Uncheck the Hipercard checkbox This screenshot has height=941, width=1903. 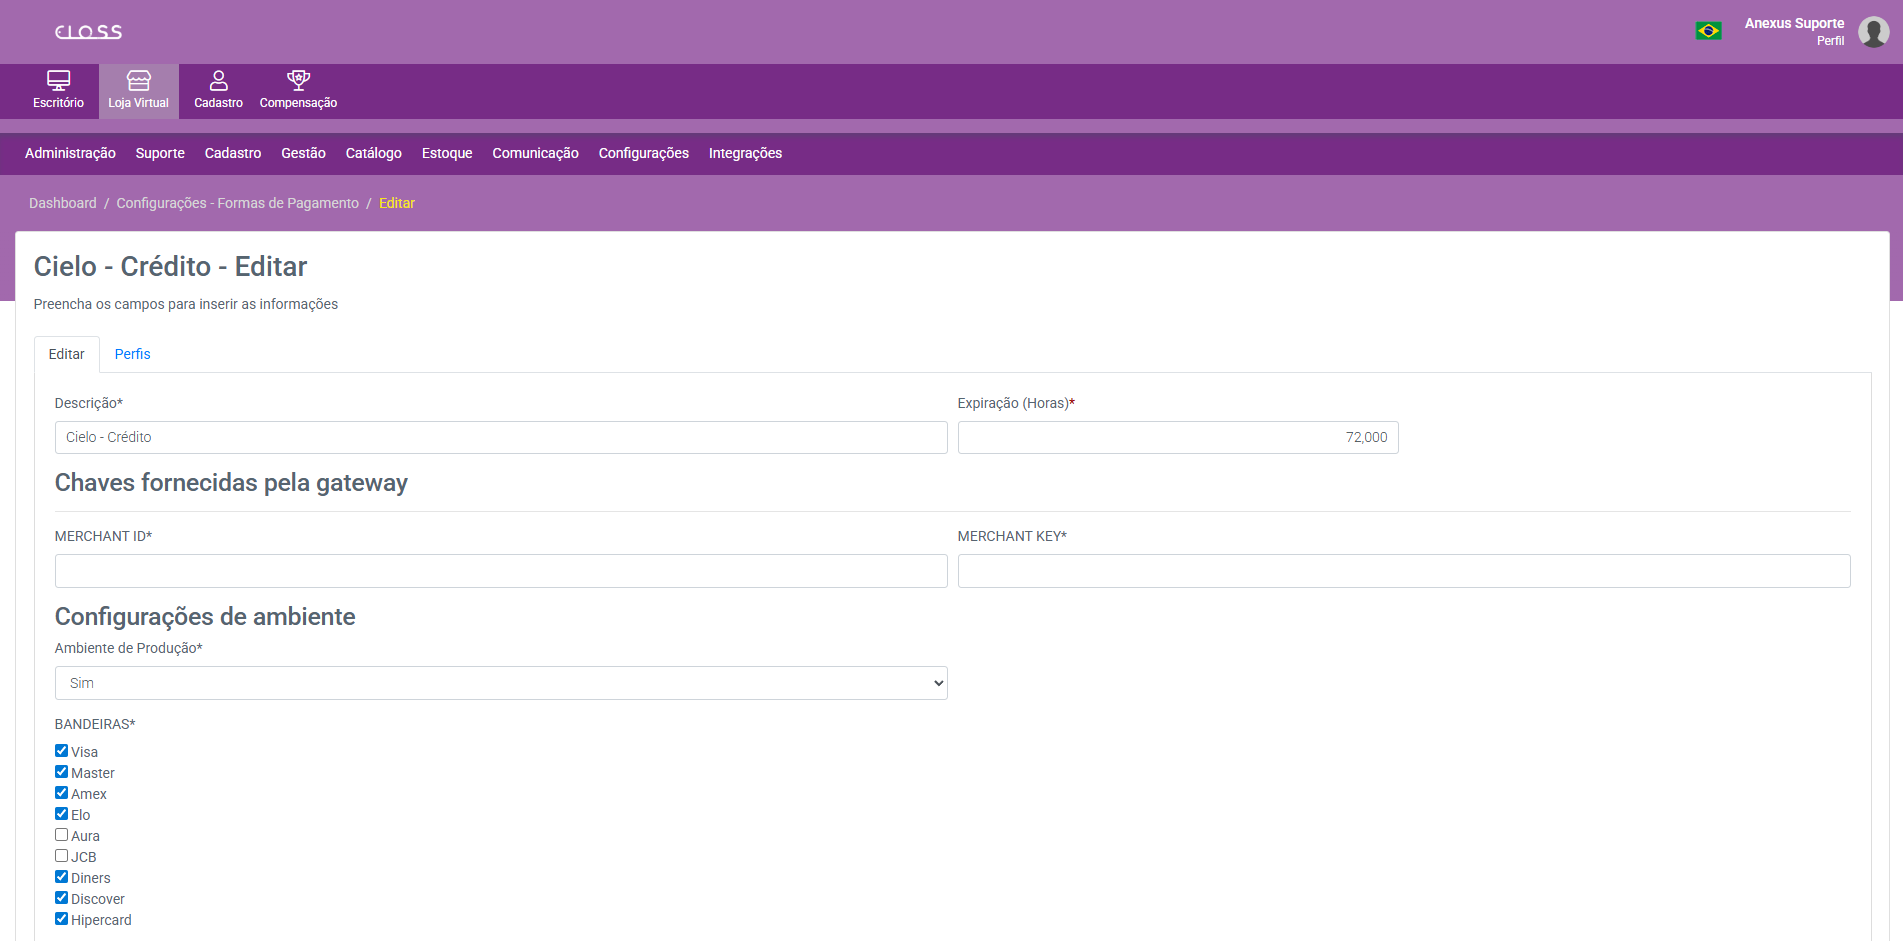(x=62, y=919)
